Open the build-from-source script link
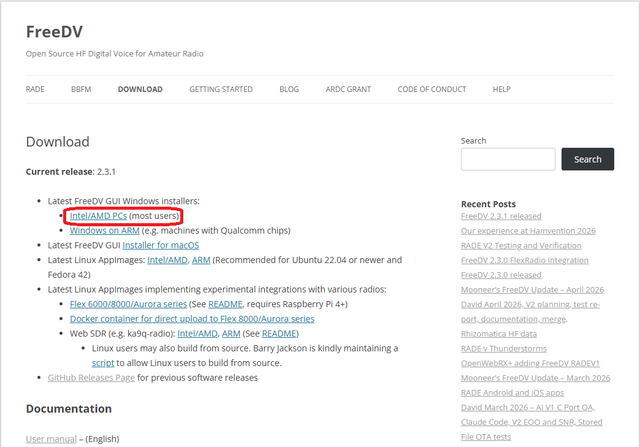Viewport: 640px width, 447px height. click(x=103, y=362)
